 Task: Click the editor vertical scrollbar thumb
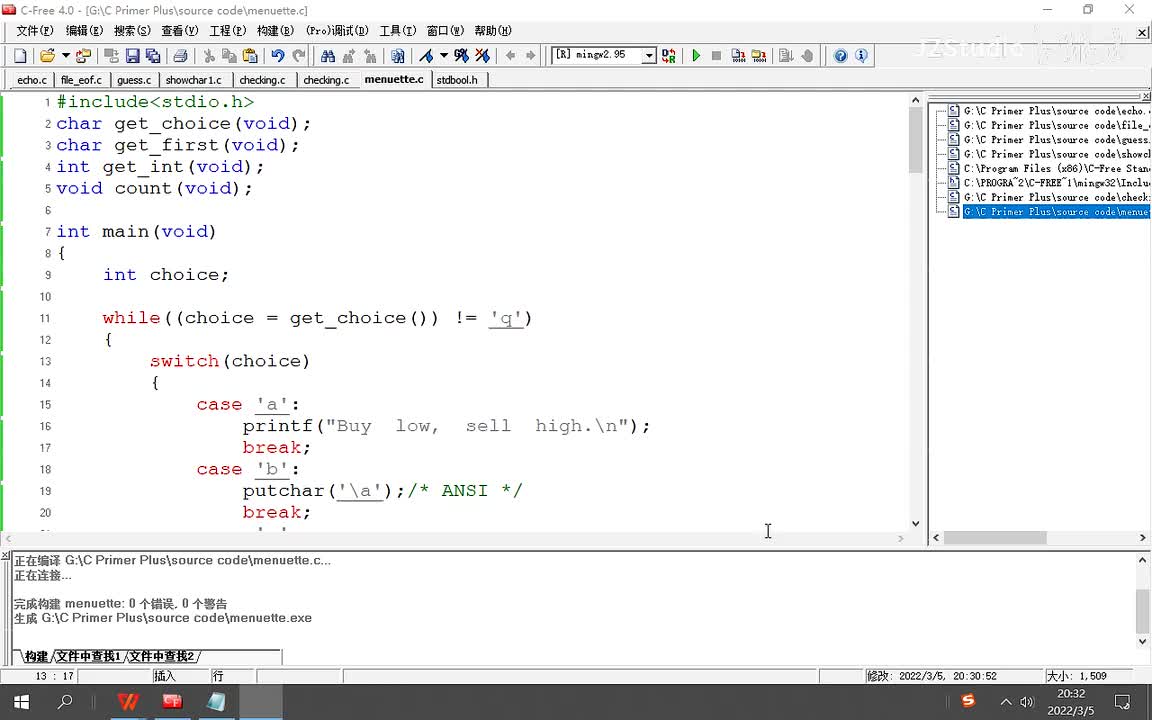click(915, 140)
